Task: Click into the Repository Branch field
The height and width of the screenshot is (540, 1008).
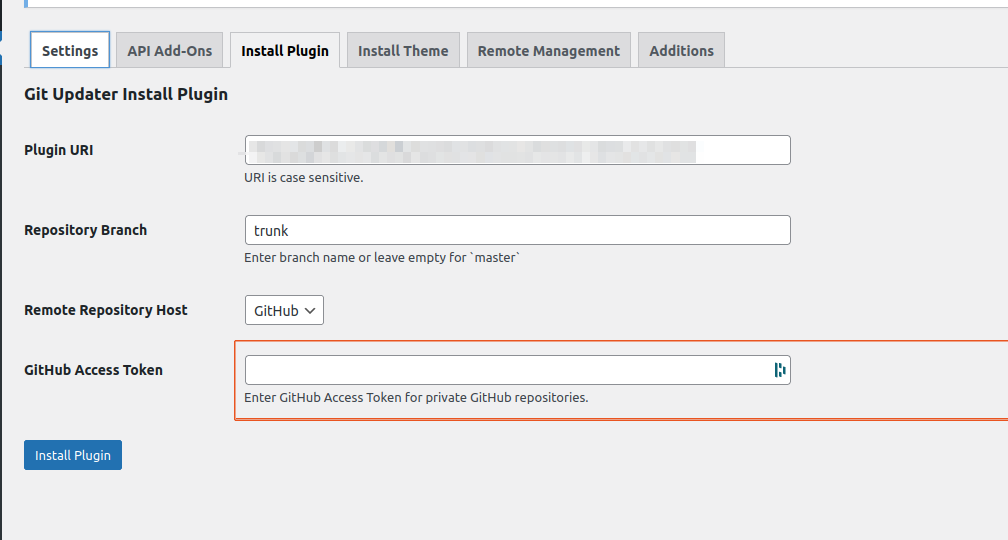Action: (517, 230)
